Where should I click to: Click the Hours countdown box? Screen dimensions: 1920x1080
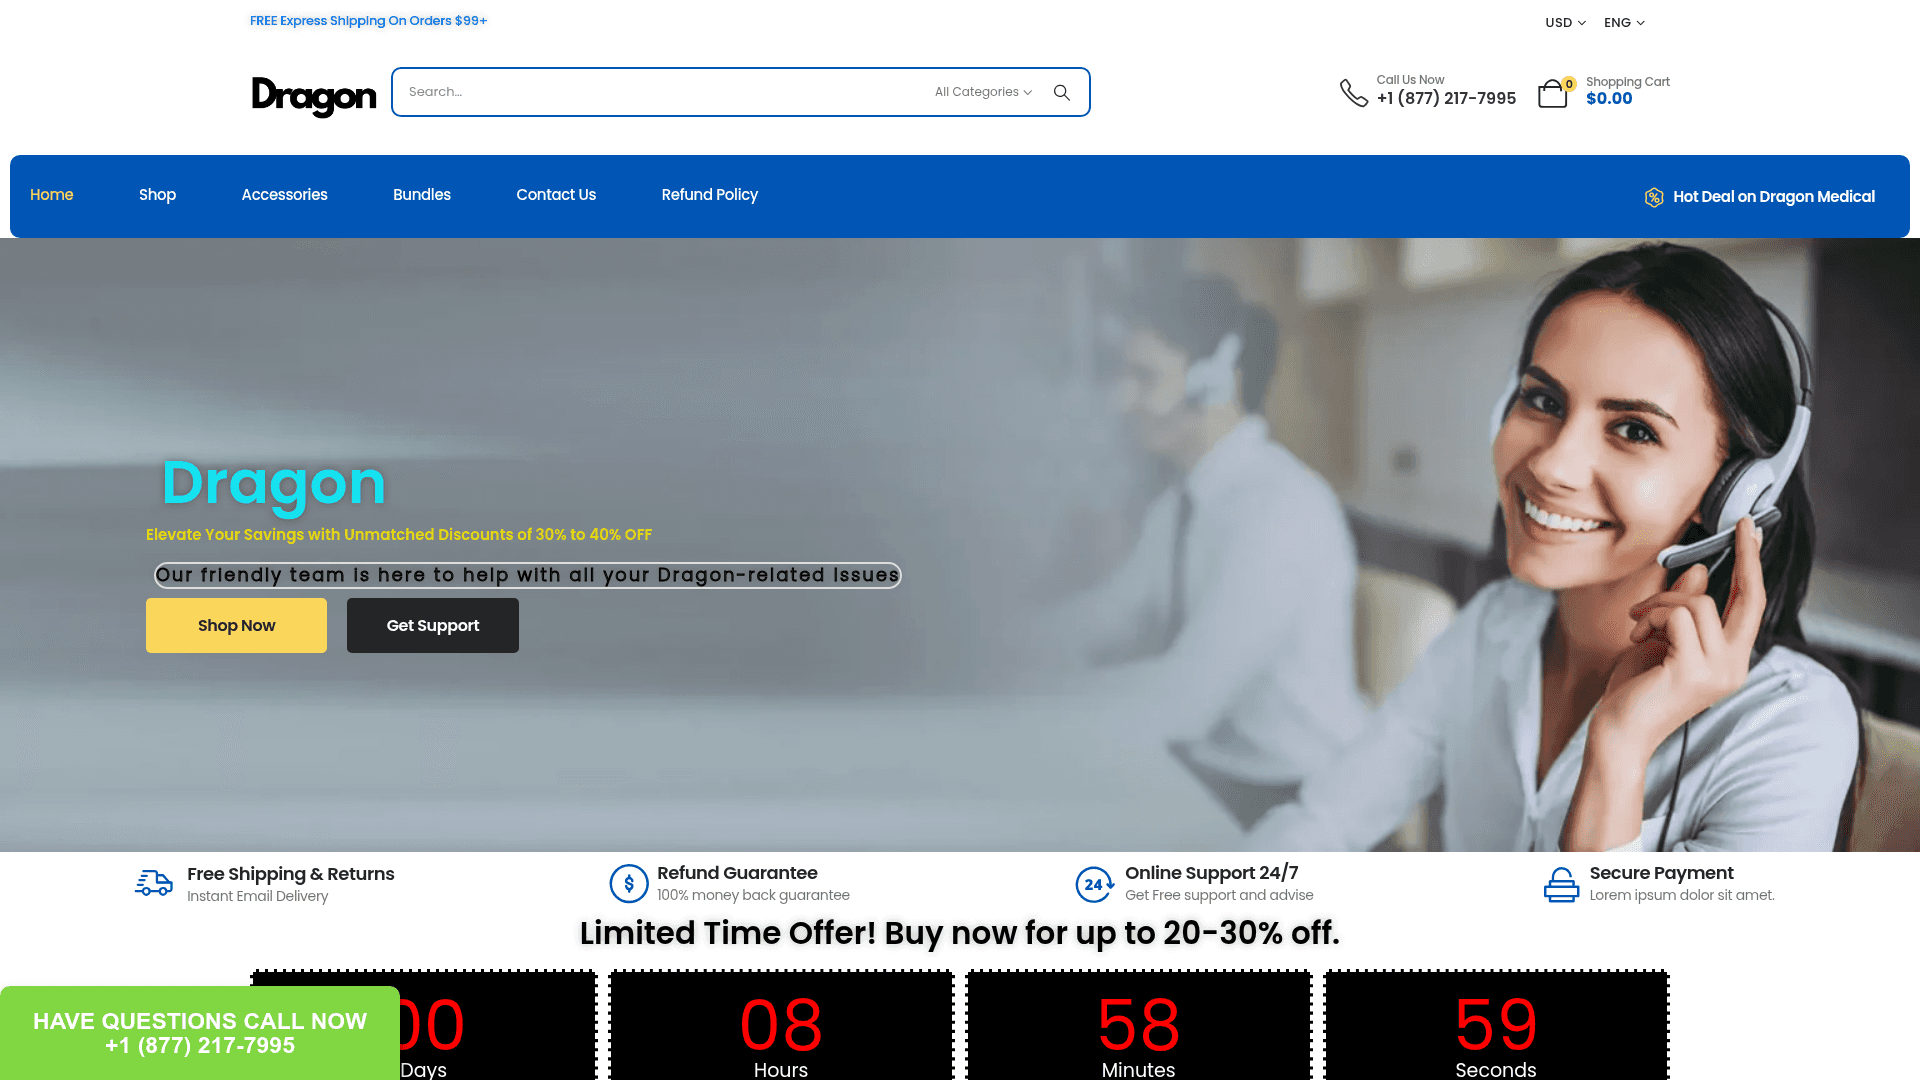pos(781,1025)
